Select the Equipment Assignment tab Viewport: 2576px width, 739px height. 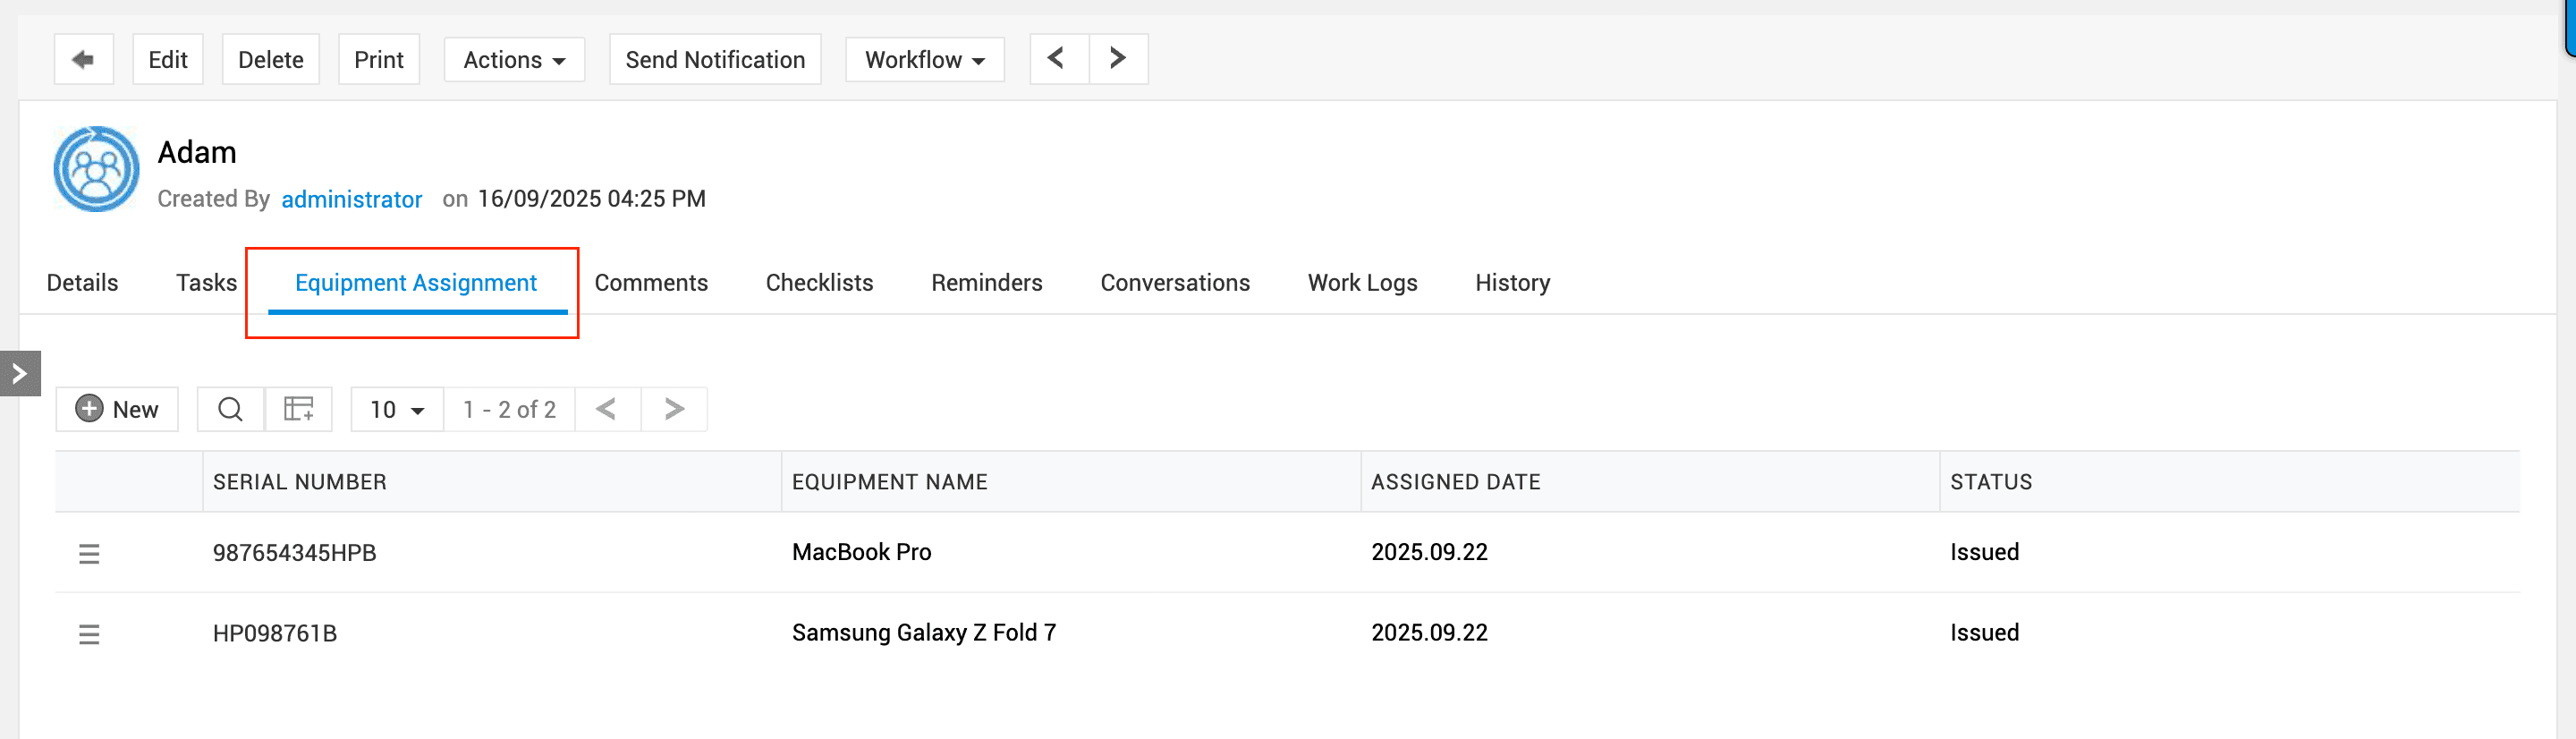416,283
